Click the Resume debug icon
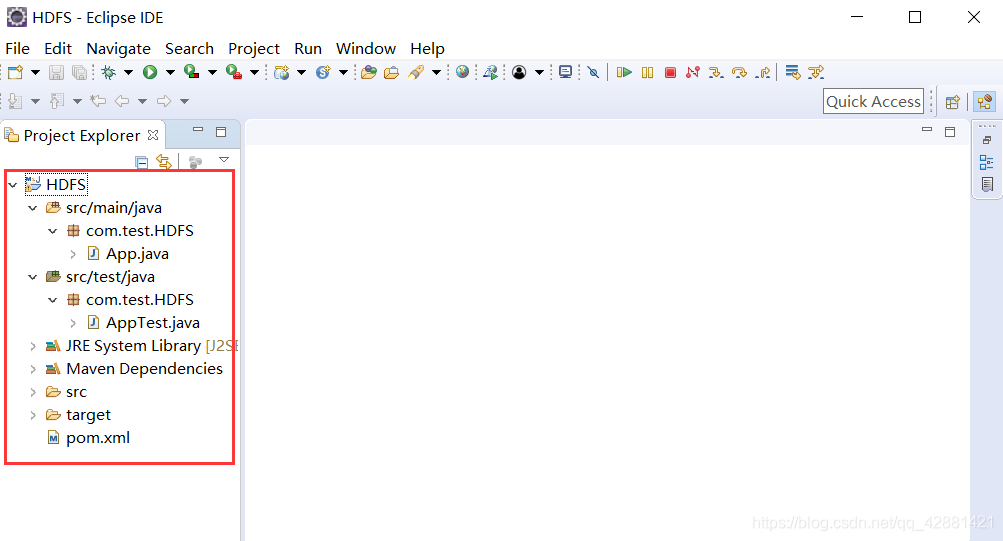The image size is (1003, 541). 624,72
